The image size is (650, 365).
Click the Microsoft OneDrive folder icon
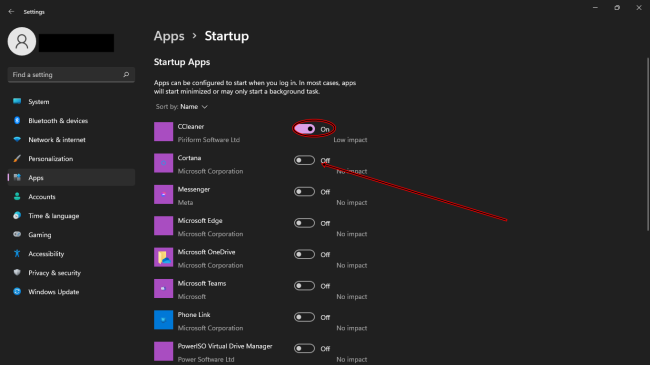tap(163, 257)
